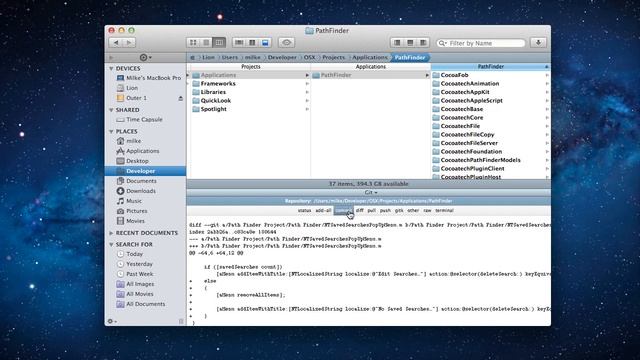The image size is (640, 360).
Task: Open Pictures in the sidebar
Action: click(132, 211)
